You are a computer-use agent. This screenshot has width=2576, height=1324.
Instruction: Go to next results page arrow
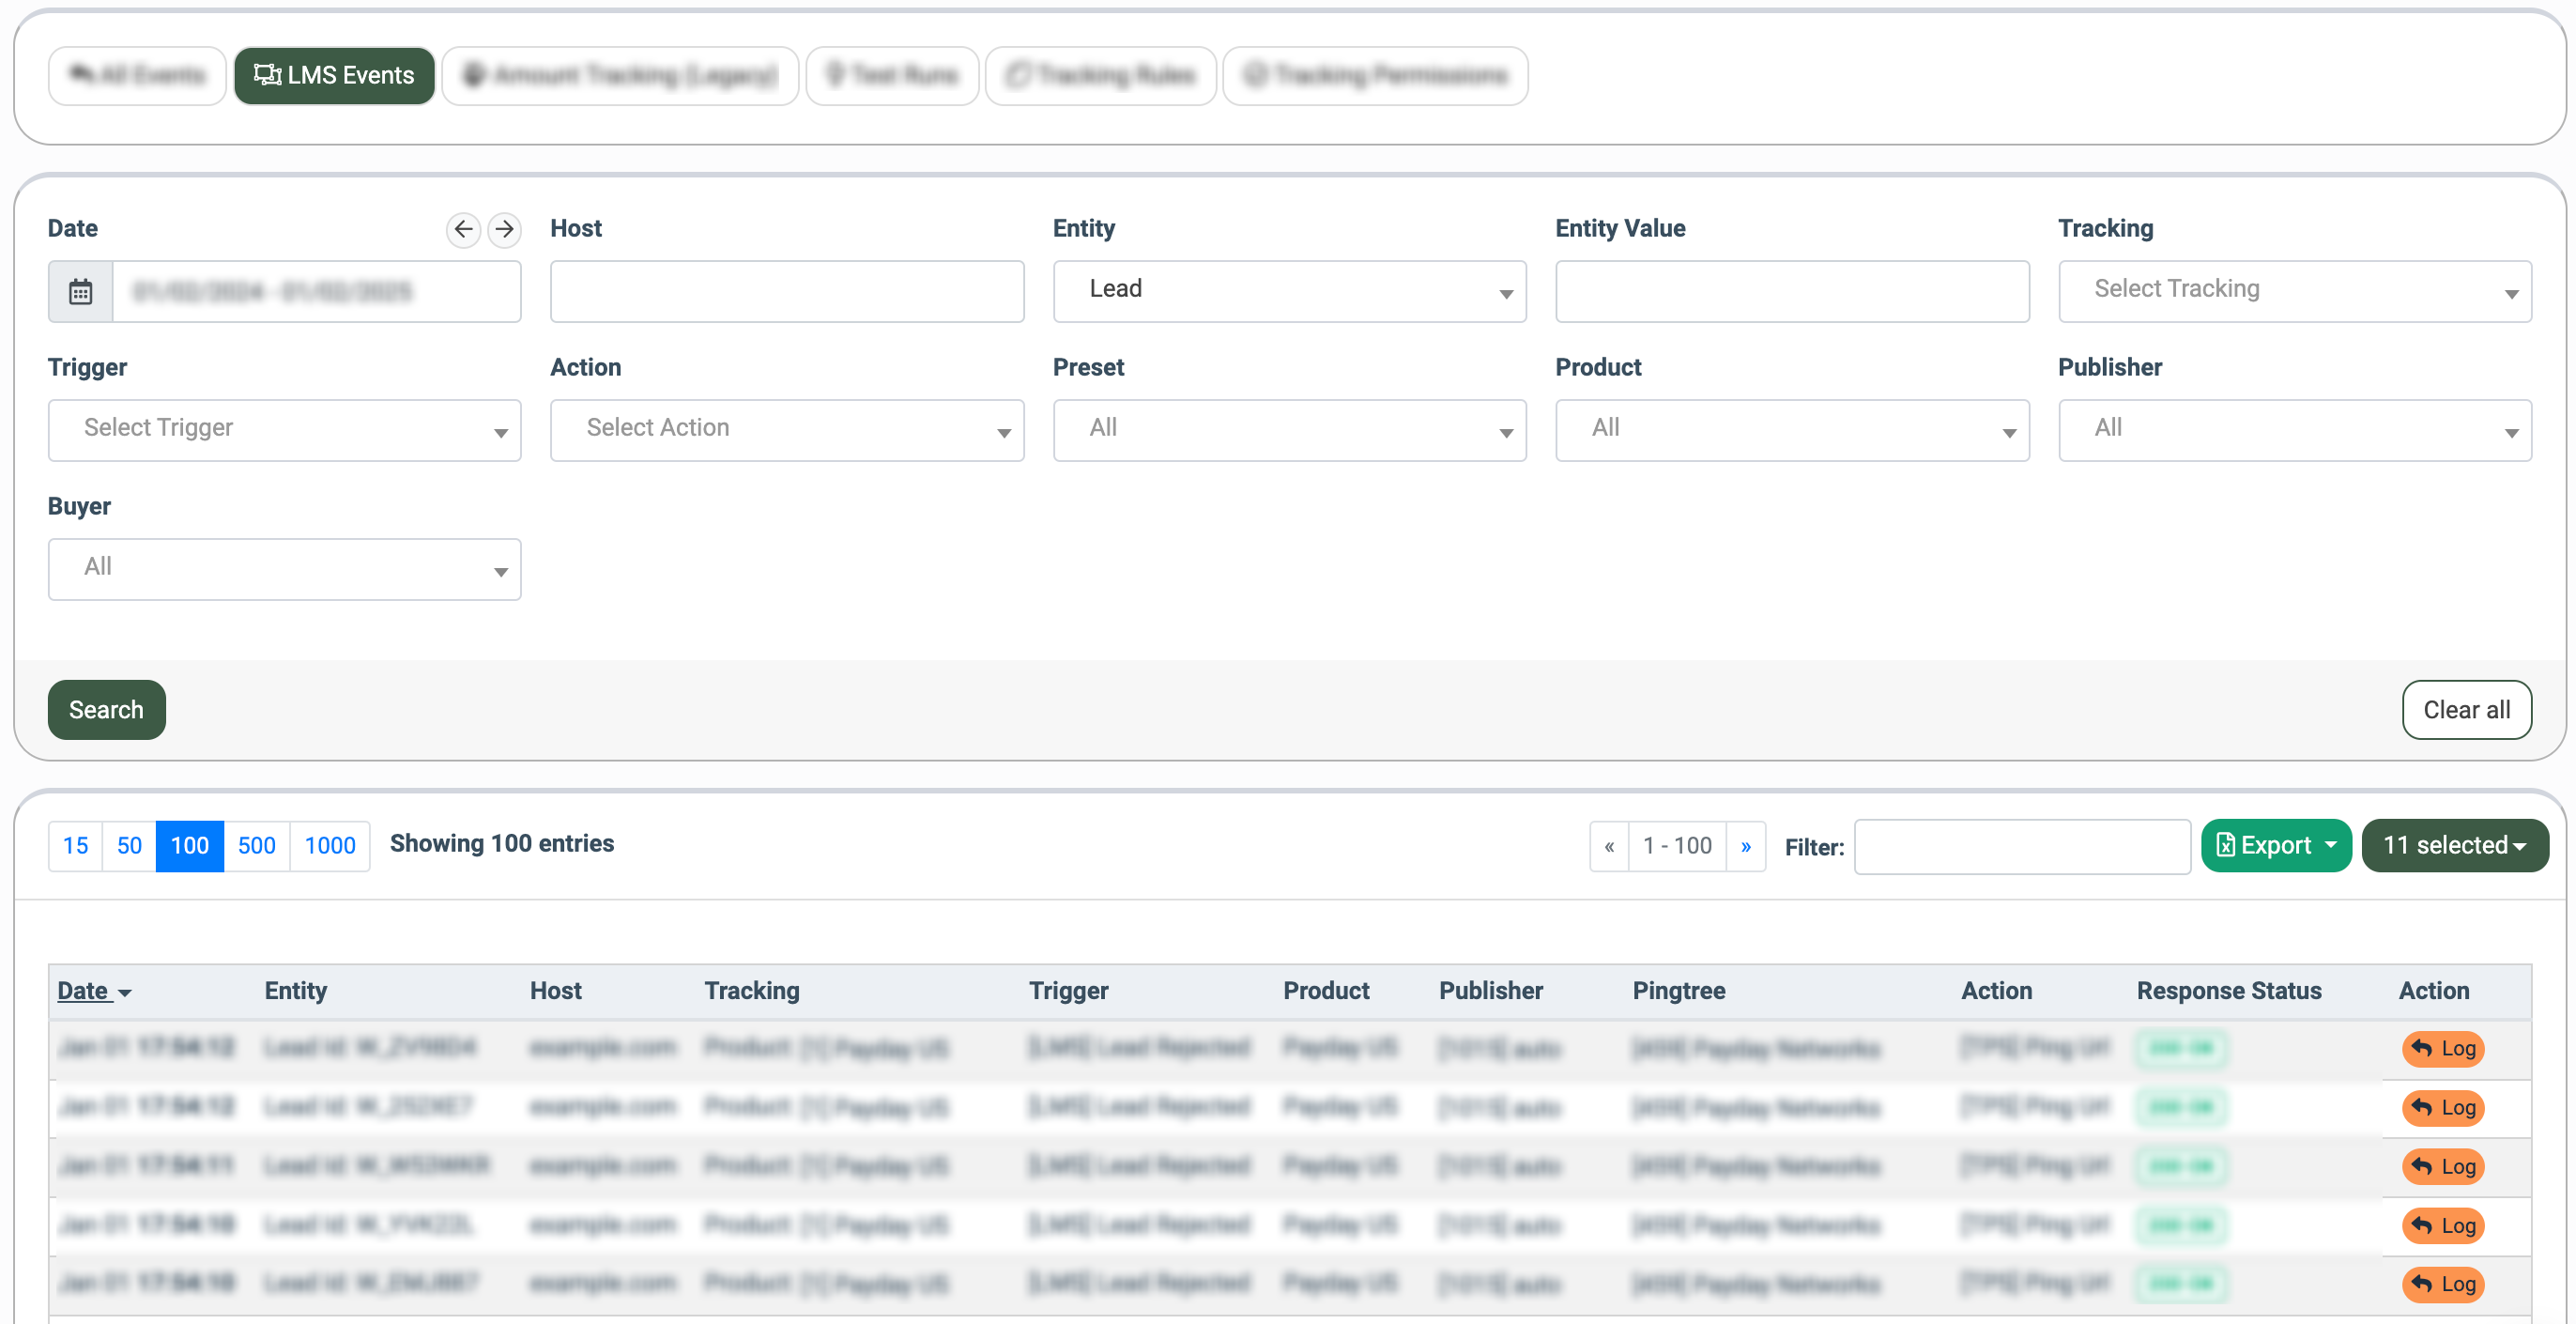coord(1745,846)
